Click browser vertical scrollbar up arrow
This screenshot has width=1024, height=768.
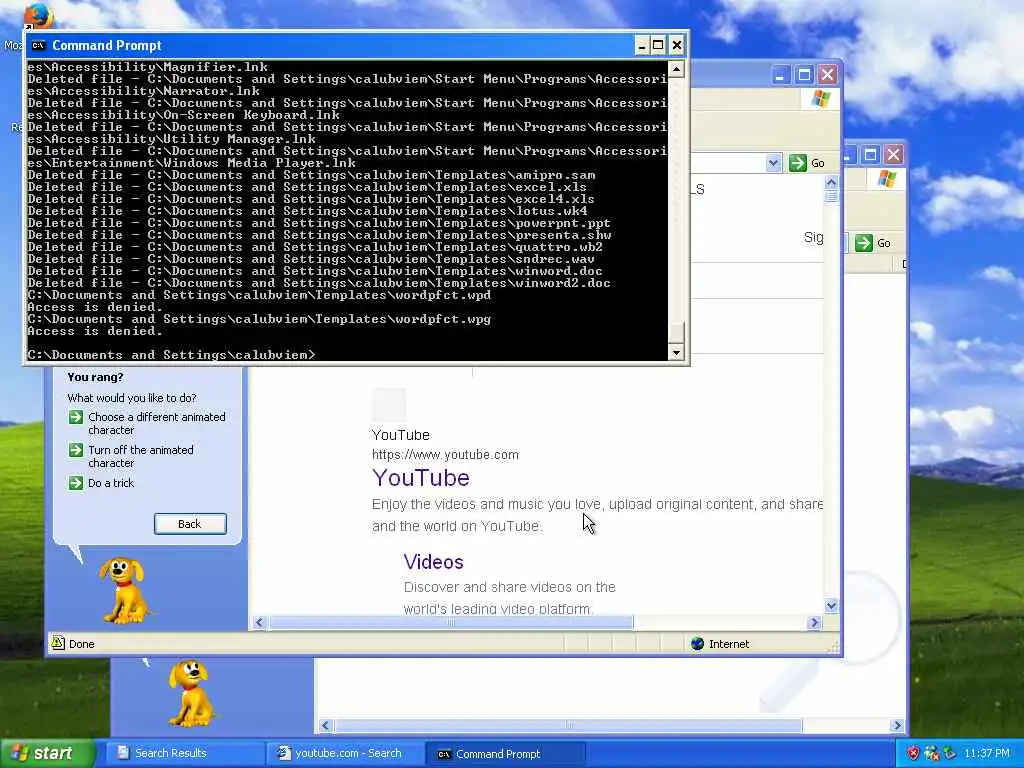pos(831,182)
